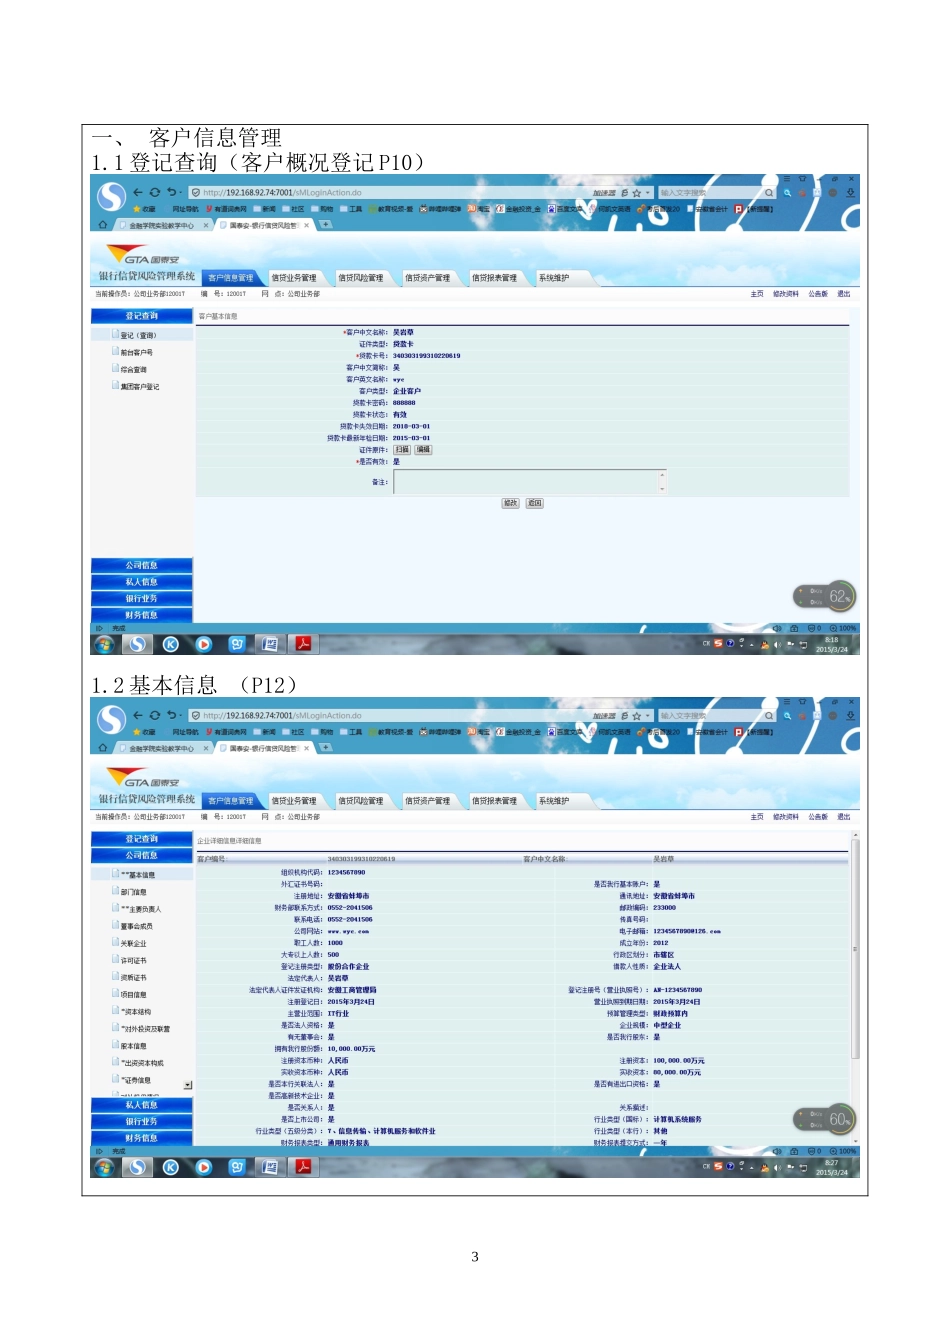Click sidebar scroll-down arrow in lower screenshot
The image size is (950, 1344).
(x=188, y=1085)
